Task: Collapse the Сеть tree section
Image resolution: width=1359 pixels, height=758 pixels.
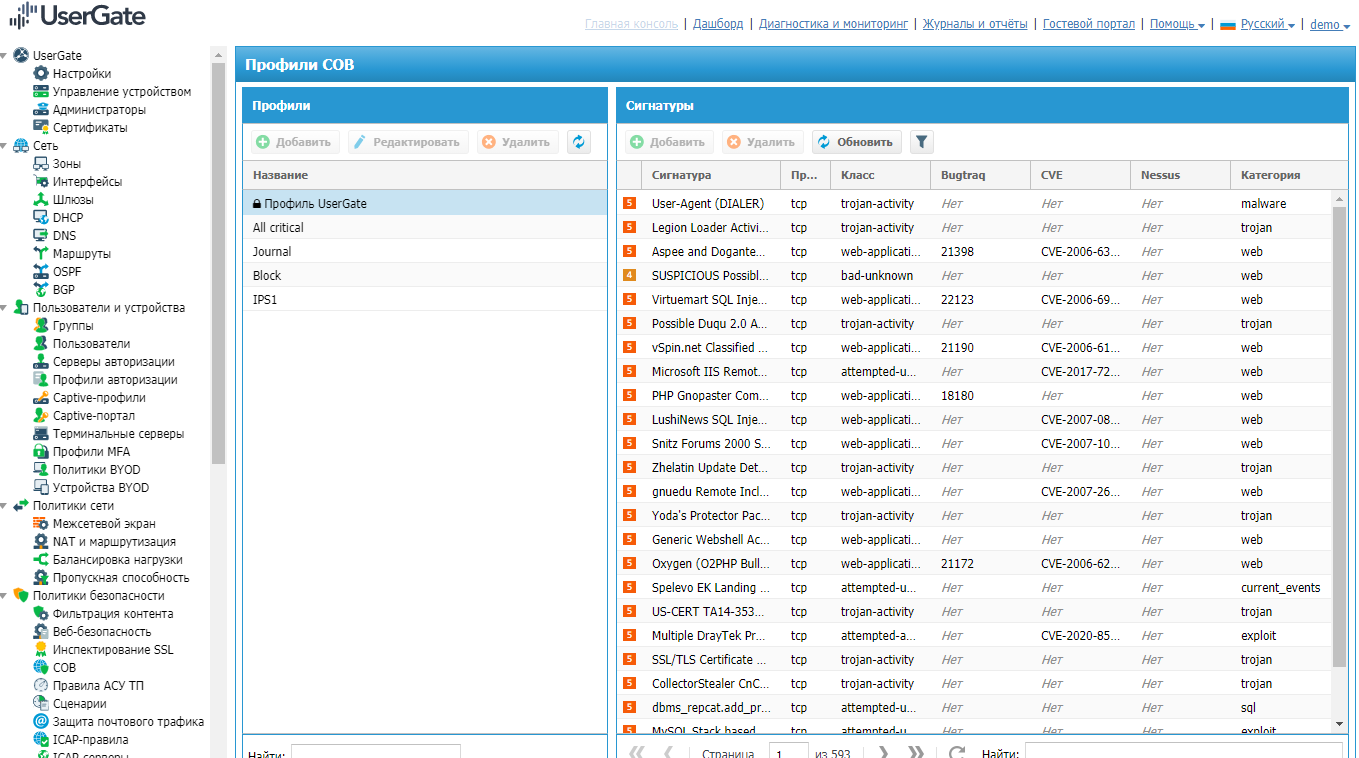Action: (x=5, y=146)
